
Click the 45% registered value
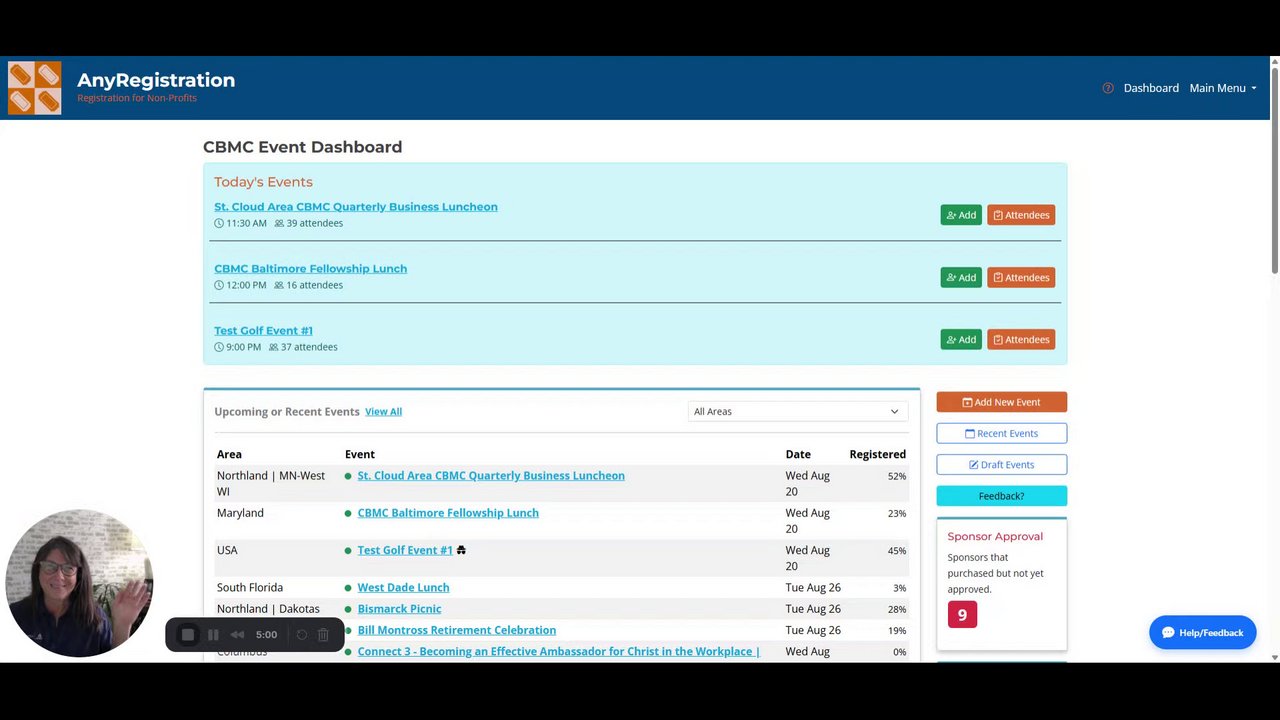[897, 551]
